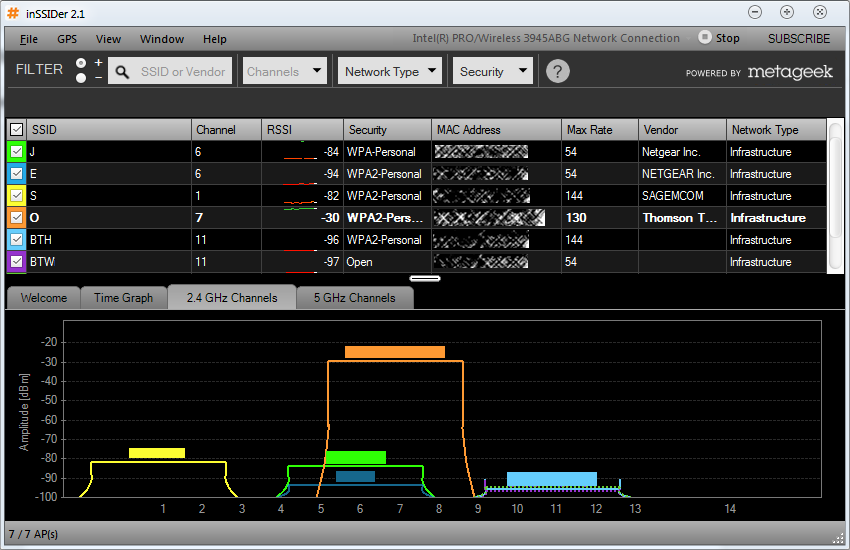Click the filter minus icon

point(98,78)
